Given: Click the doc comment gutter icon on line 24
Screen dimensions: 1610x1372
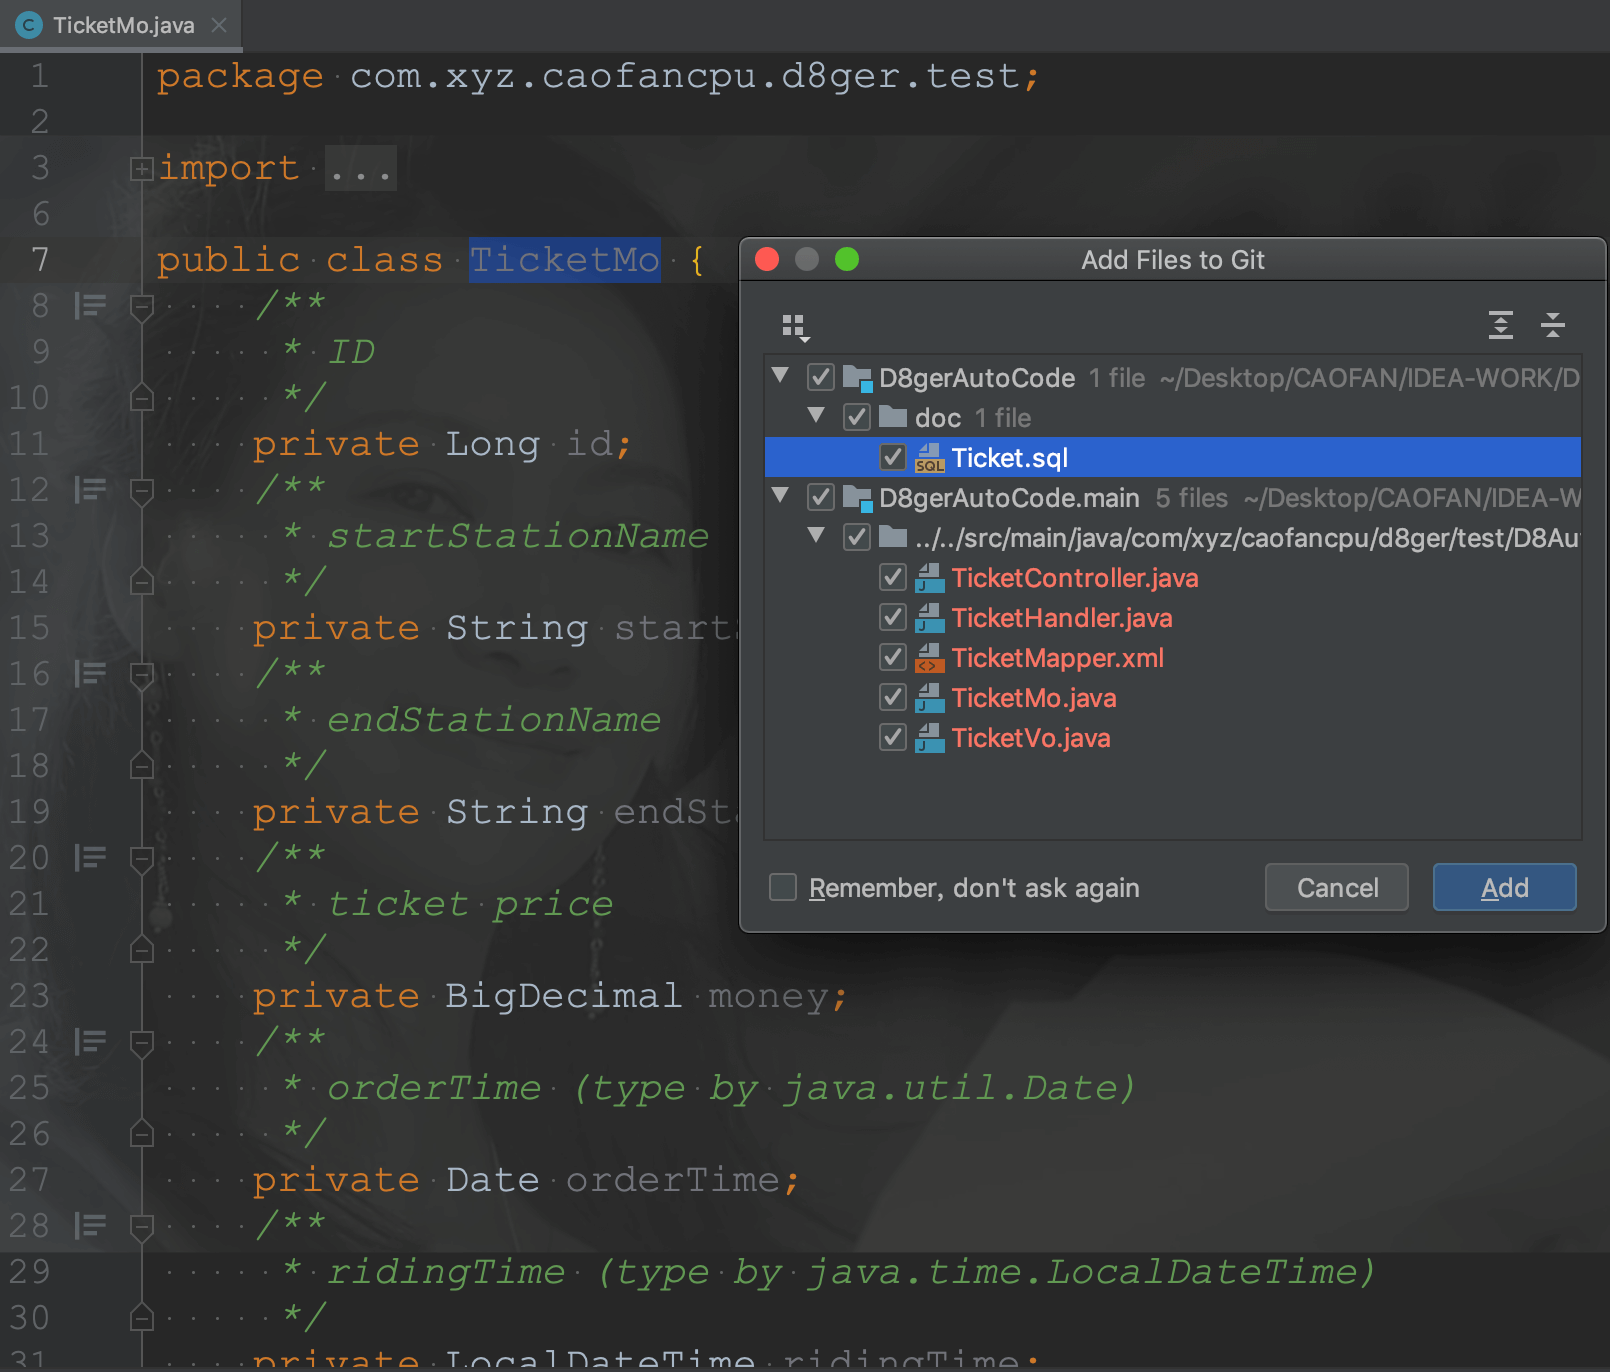Looking at the screenshot, I should pos(91,1041).
